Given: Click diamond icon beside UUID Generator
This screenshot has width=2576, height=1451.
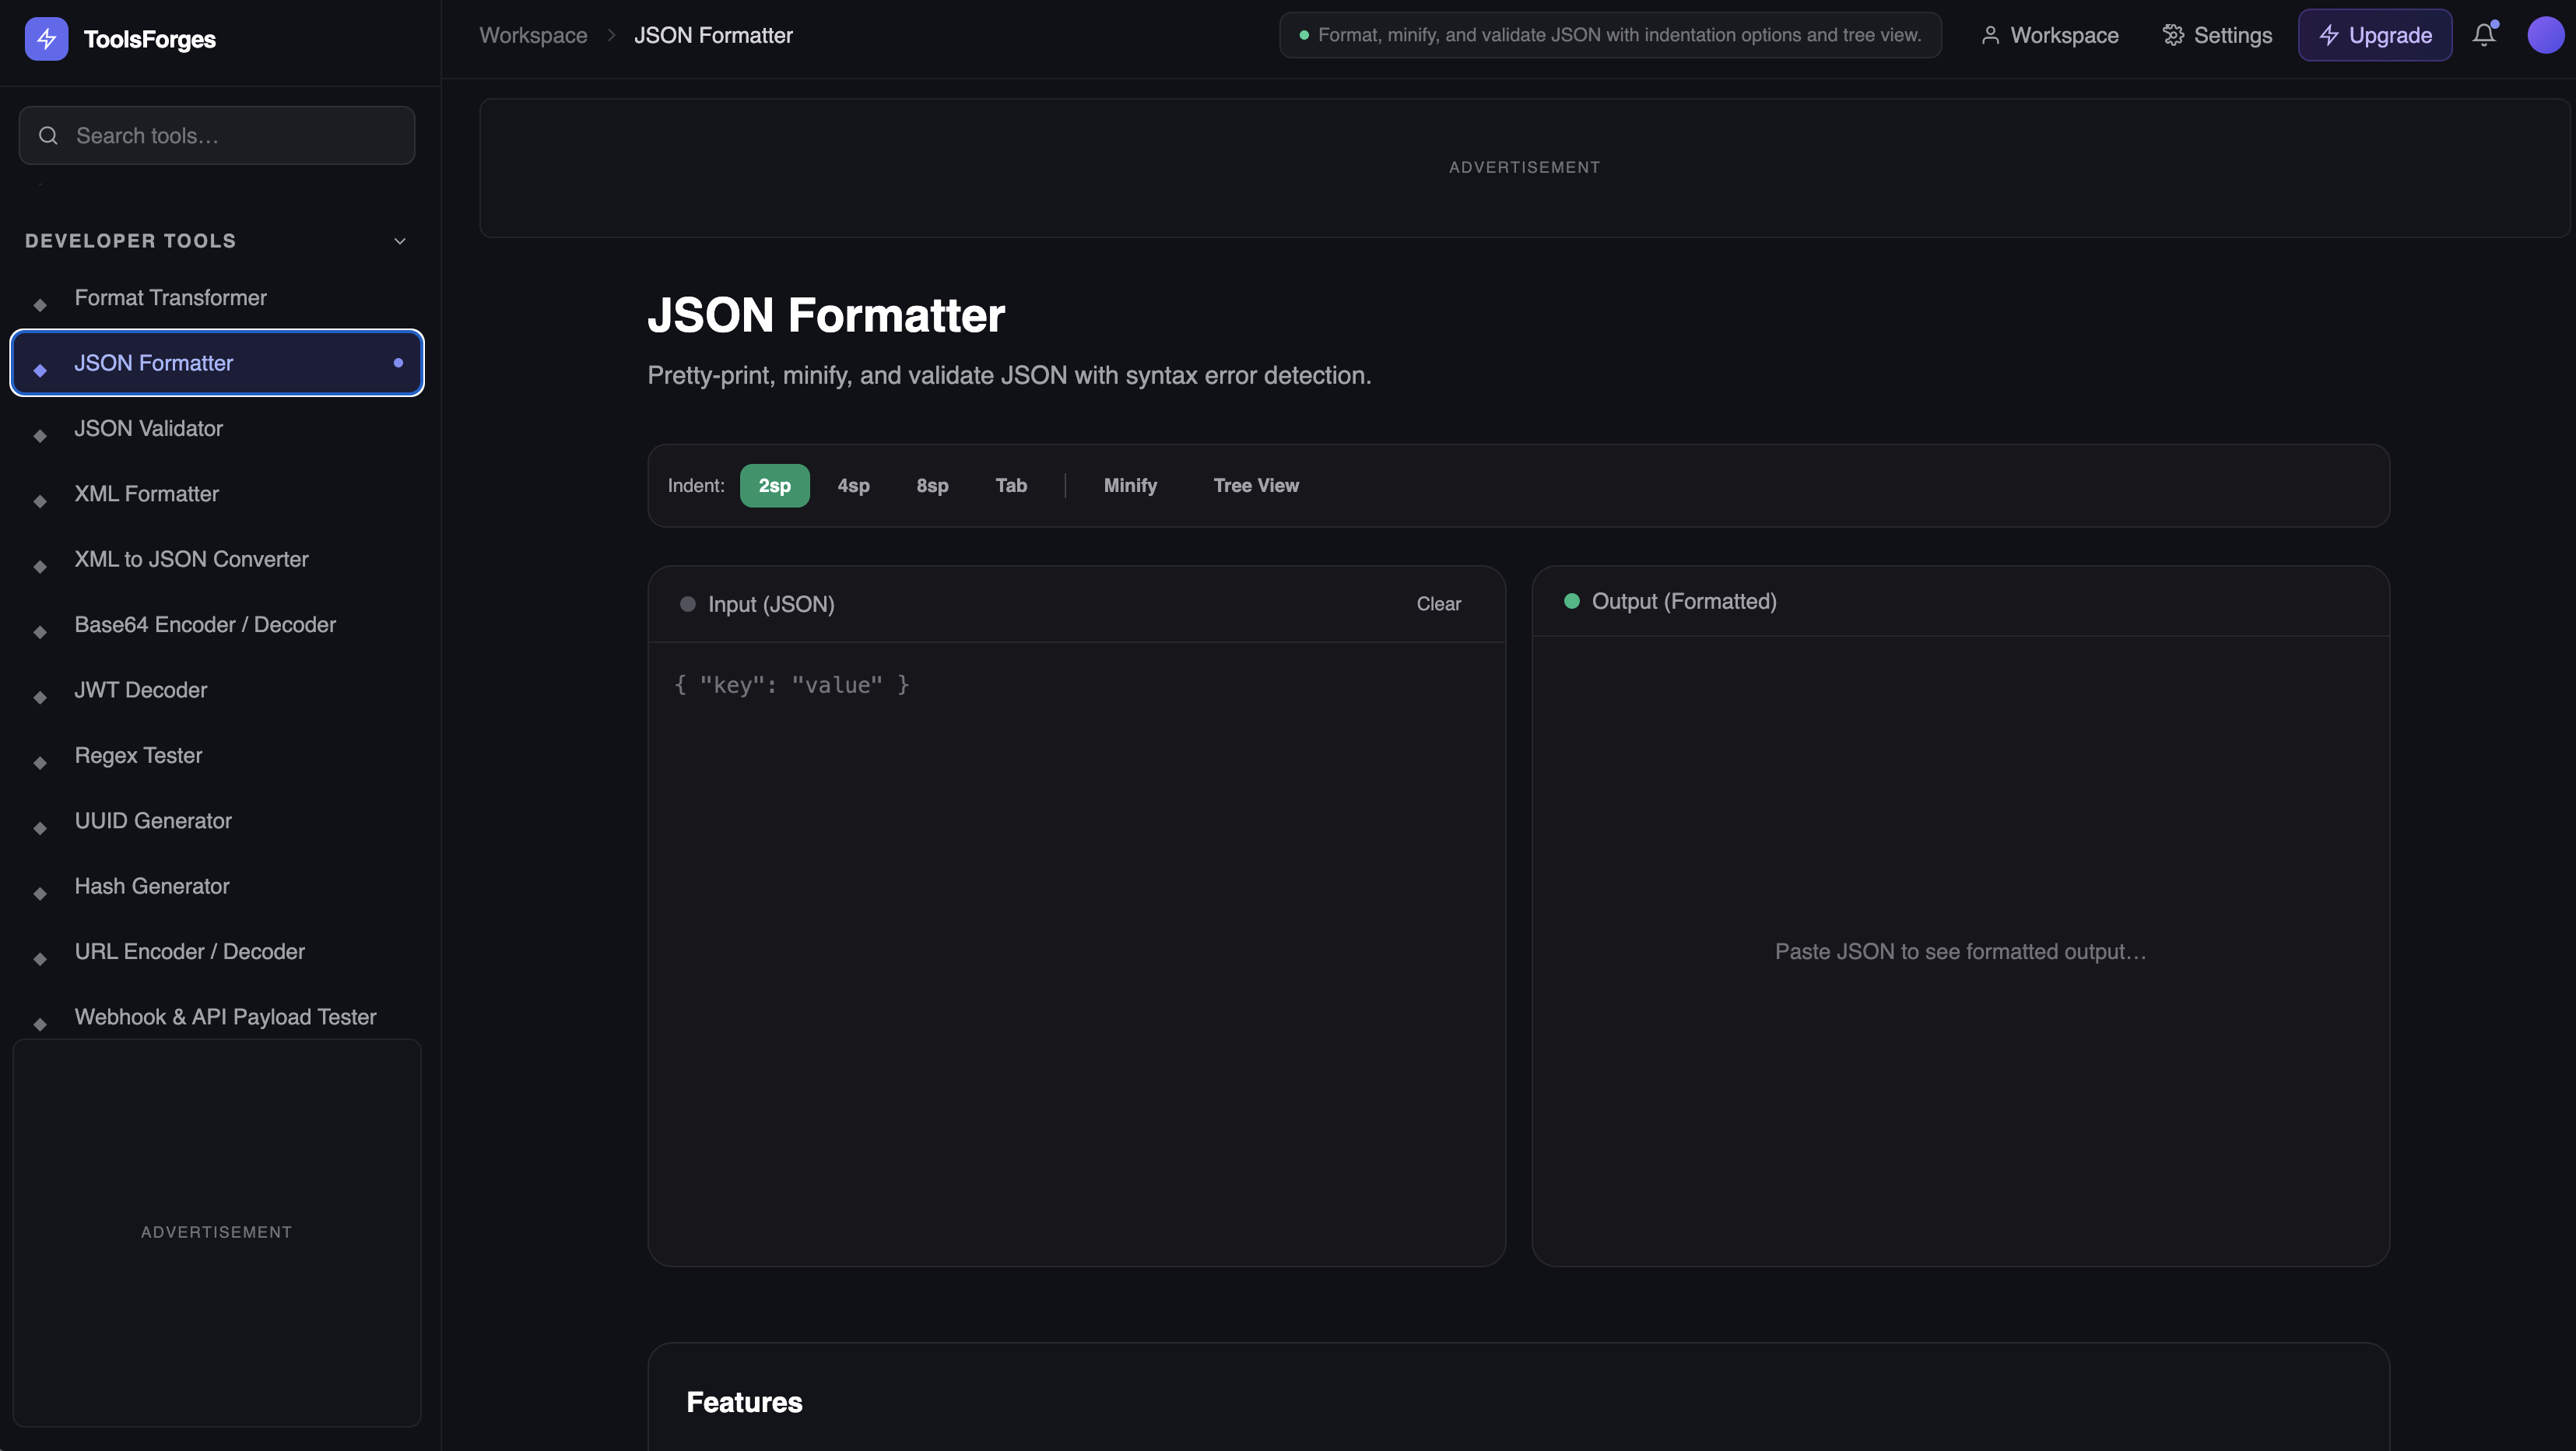Looking at the screenshot, I should pos(40,828).
